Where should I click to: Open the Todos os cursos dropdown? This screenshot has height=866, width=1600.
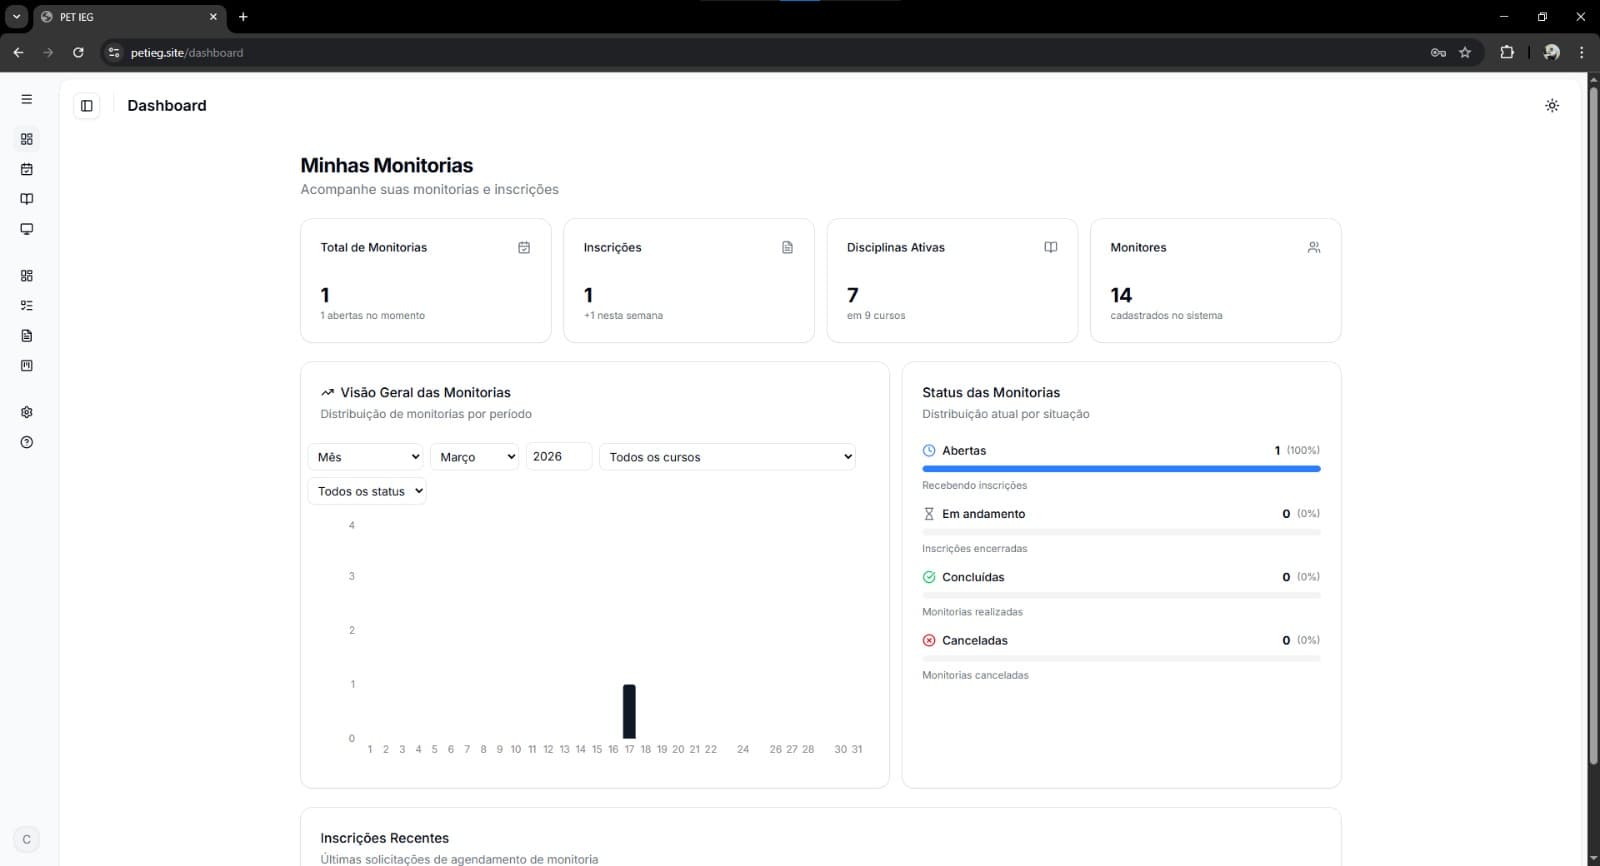727,457
